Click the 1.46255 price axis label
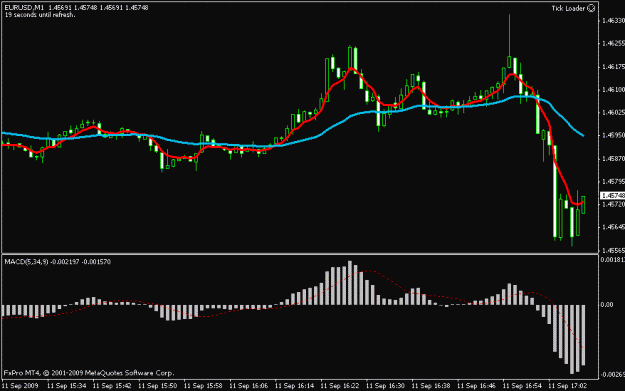This screenshot has width=625, height=391. tap(613, 43)
